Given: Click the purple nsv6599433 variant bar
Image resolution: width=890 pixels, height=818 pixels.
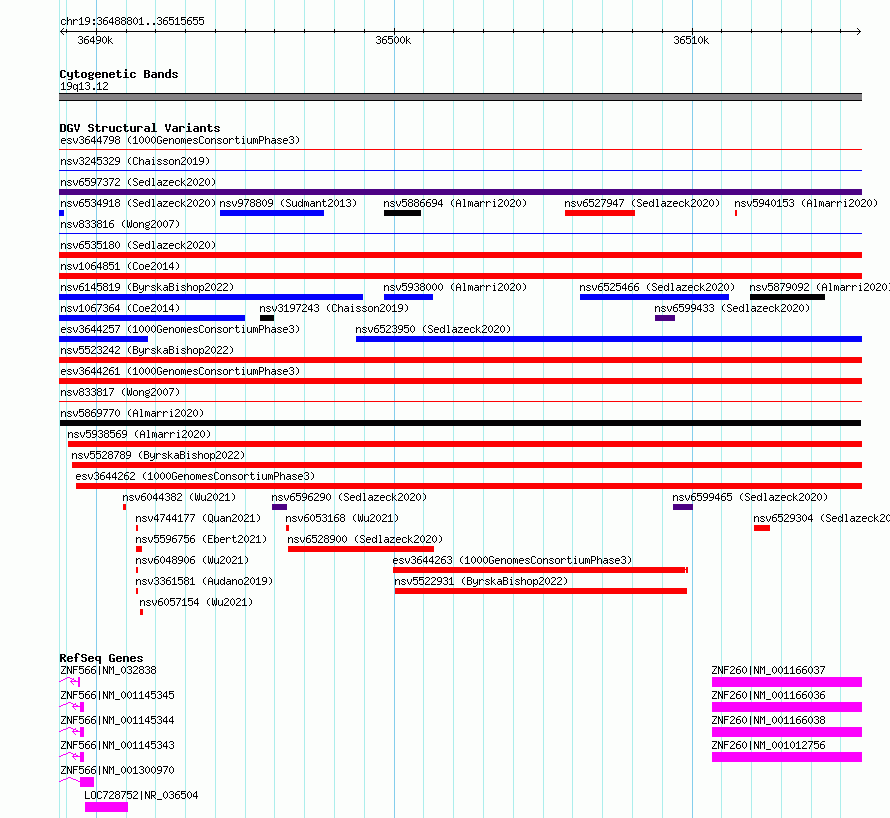Looking at the screenshot, I should point(665,318).
